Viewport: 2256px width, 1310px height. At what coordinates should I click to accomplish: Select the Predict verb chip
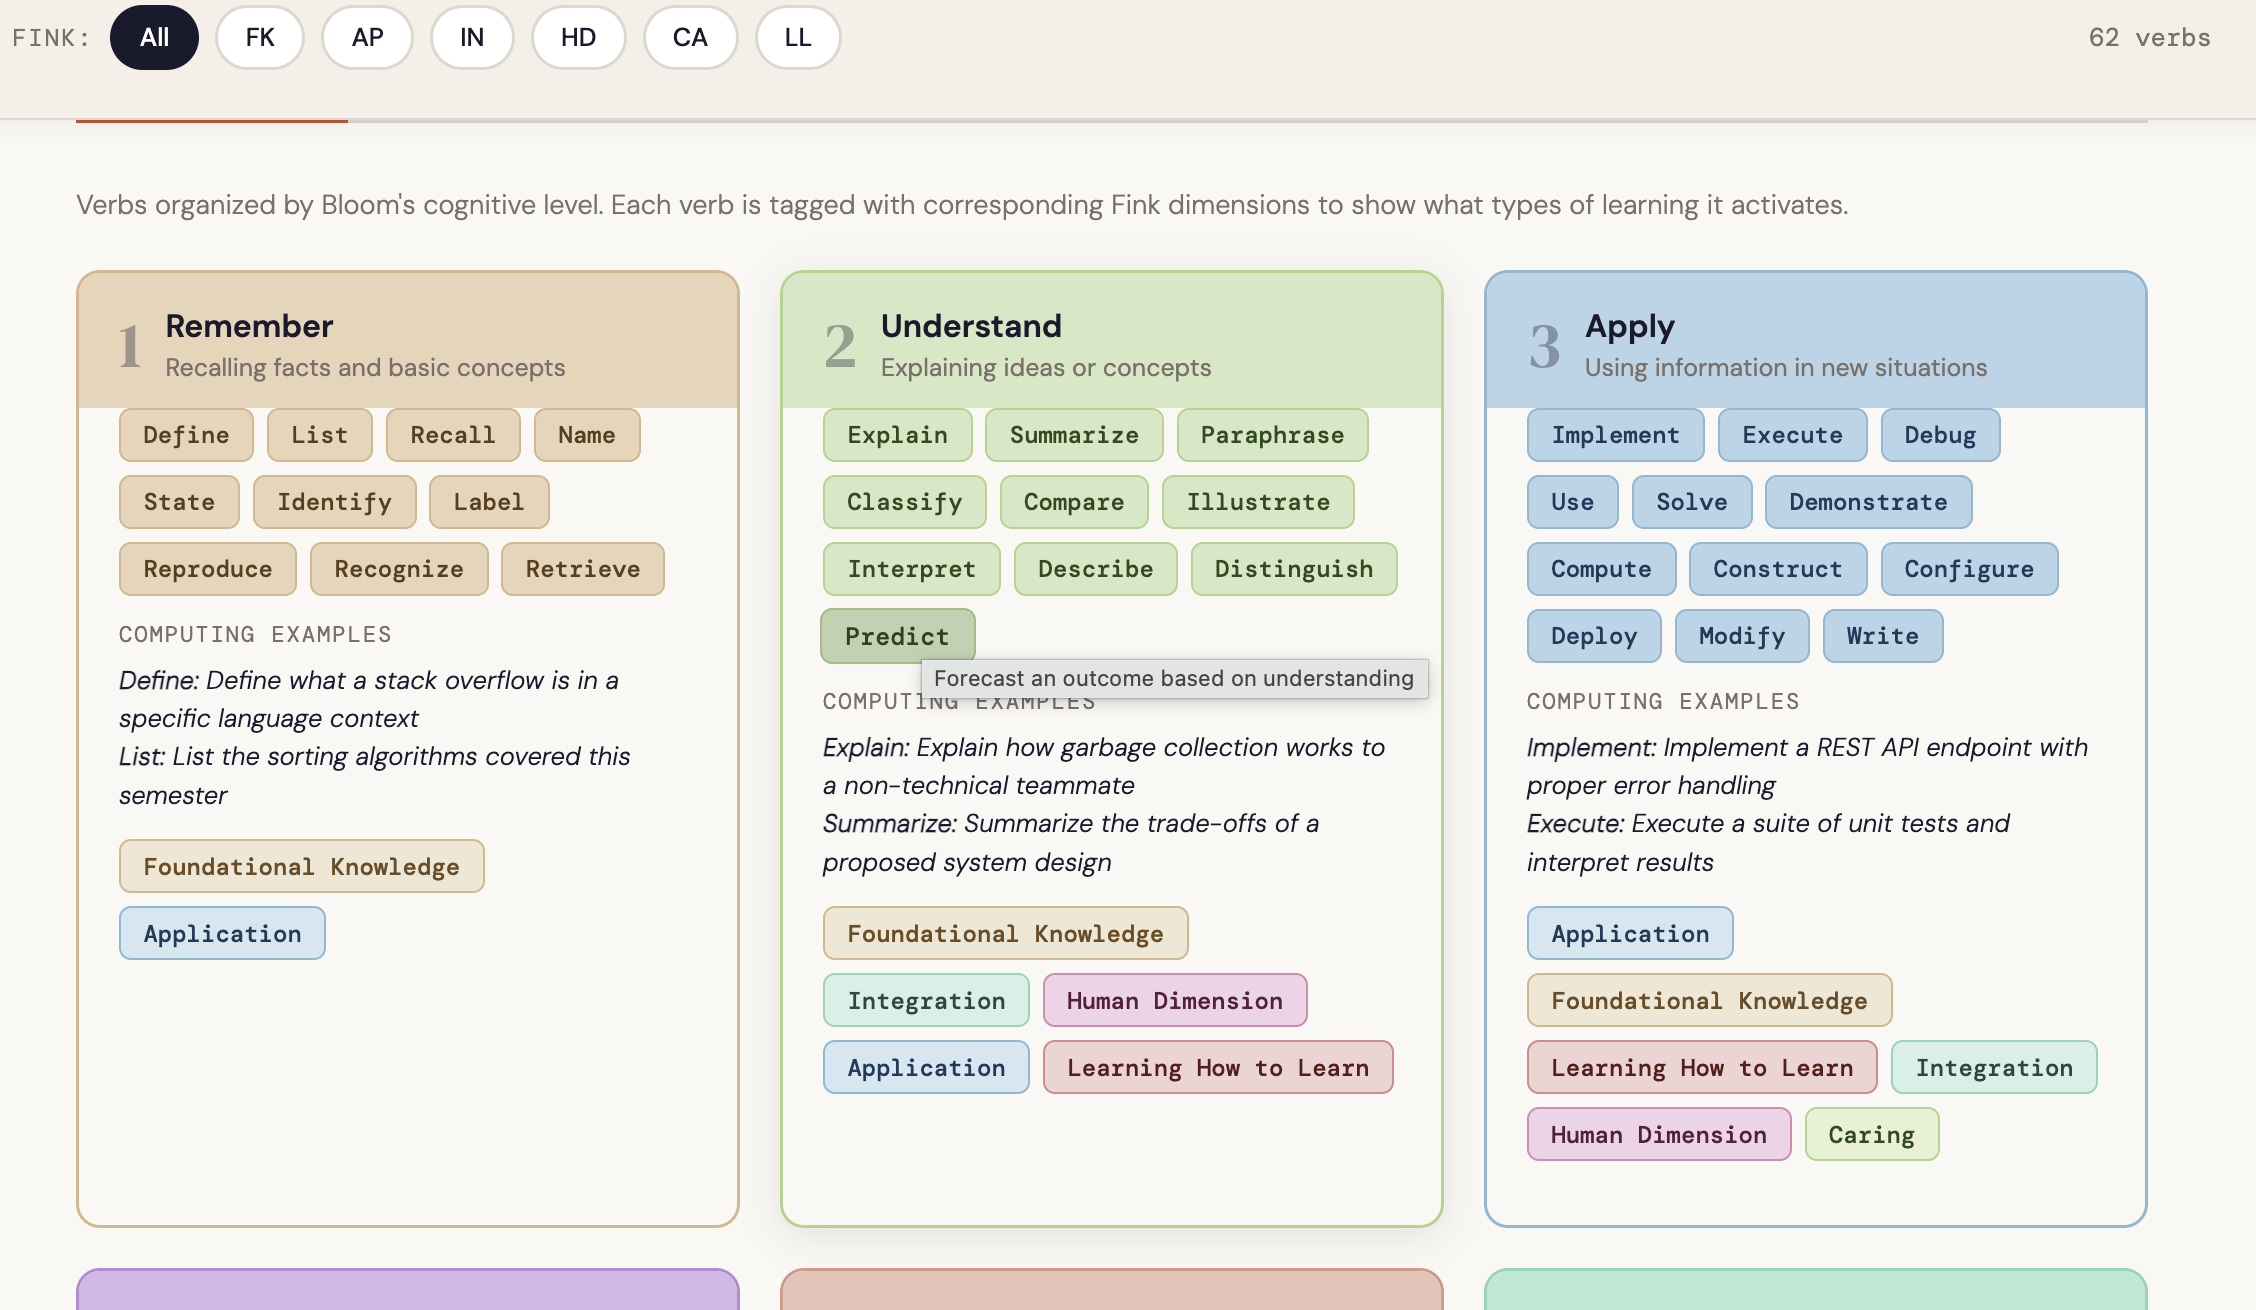click(x=896, y=636)
